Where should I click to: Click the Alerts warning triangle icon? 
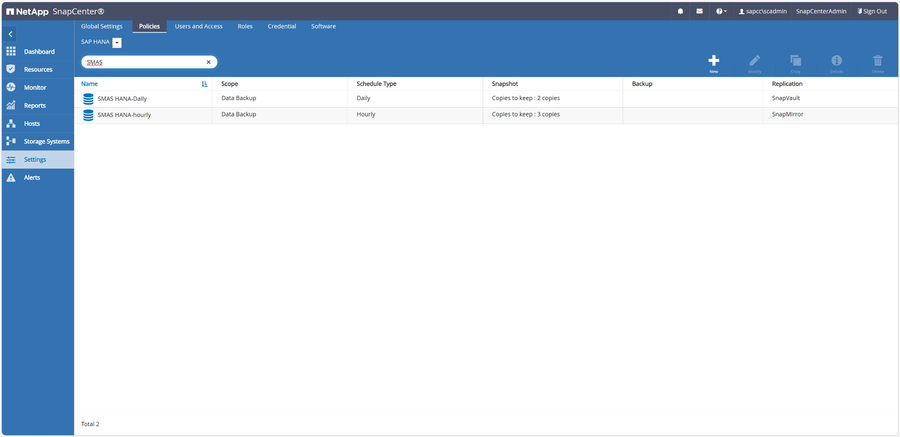coord(10,177)
